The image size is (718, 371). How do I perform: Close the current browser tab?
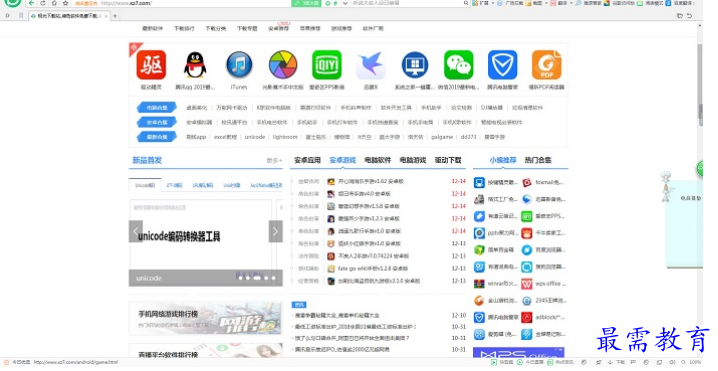(107, 16)
